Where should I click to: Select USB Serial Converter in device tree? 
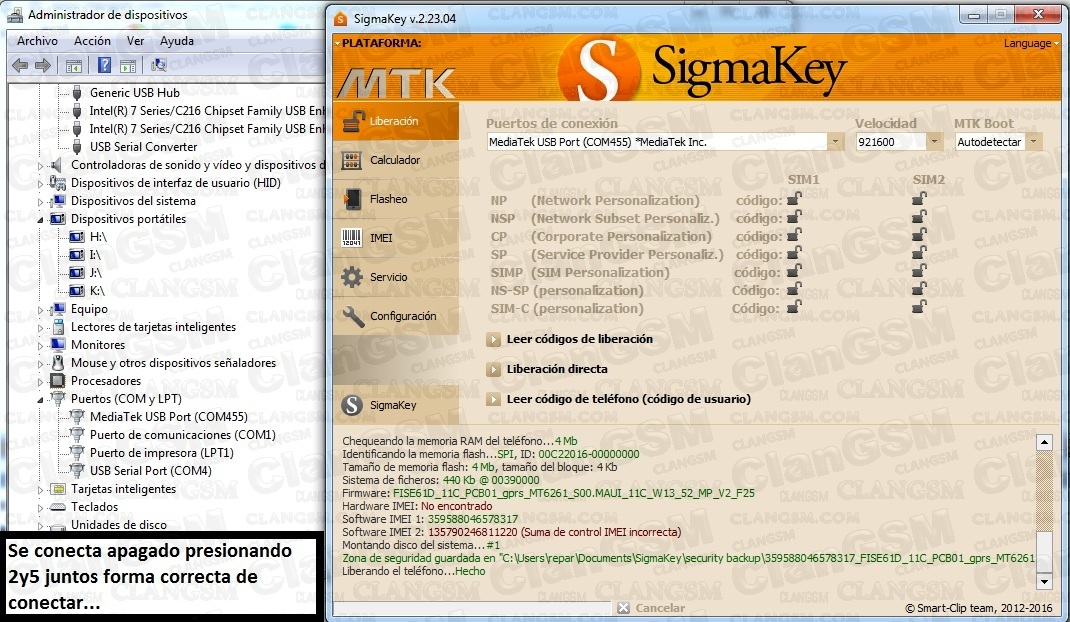[143, 147]
